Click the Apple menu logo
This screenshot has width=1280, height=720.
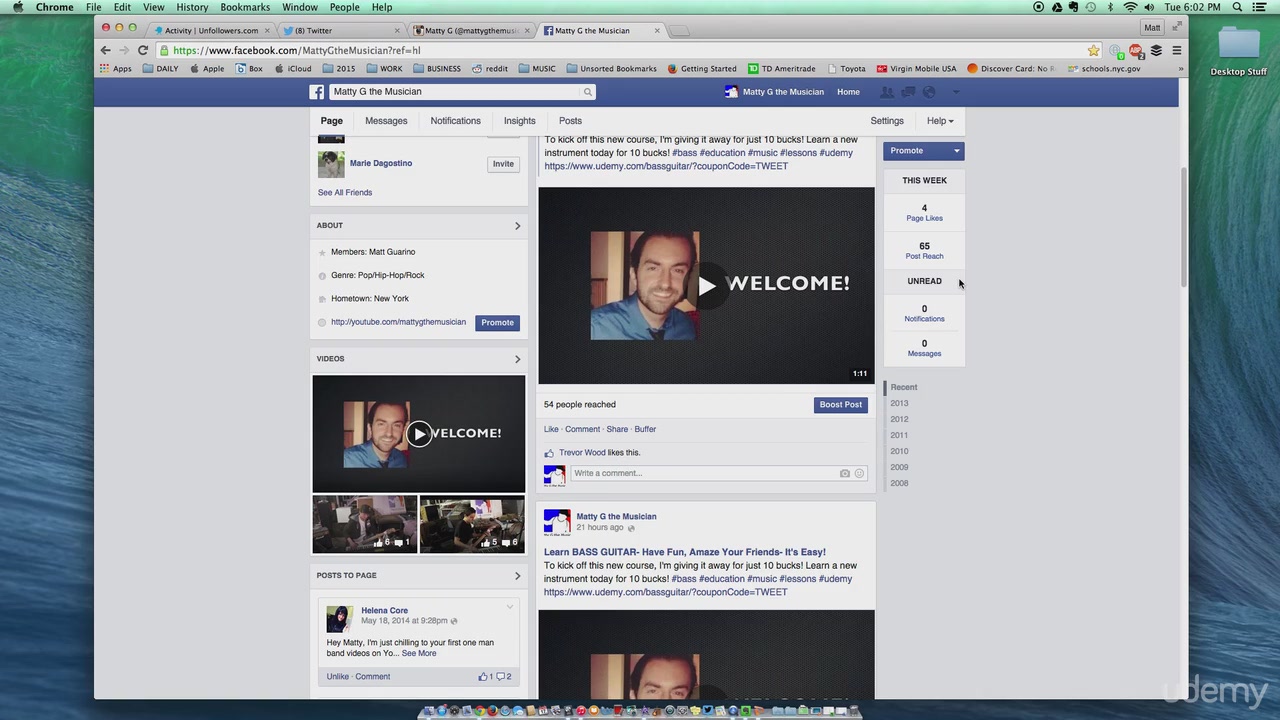18,7
